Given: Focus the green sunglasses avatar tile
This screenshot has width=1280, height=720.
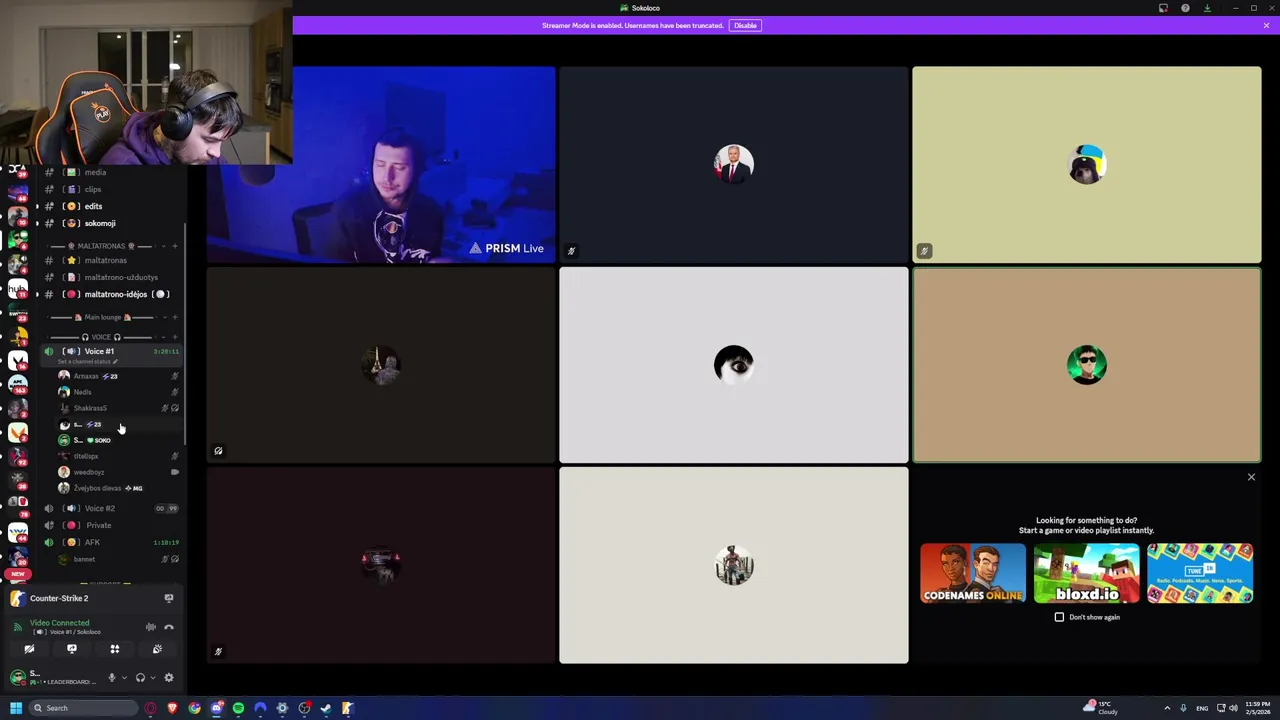Looking at the screenshot, I should (1087, 365).
